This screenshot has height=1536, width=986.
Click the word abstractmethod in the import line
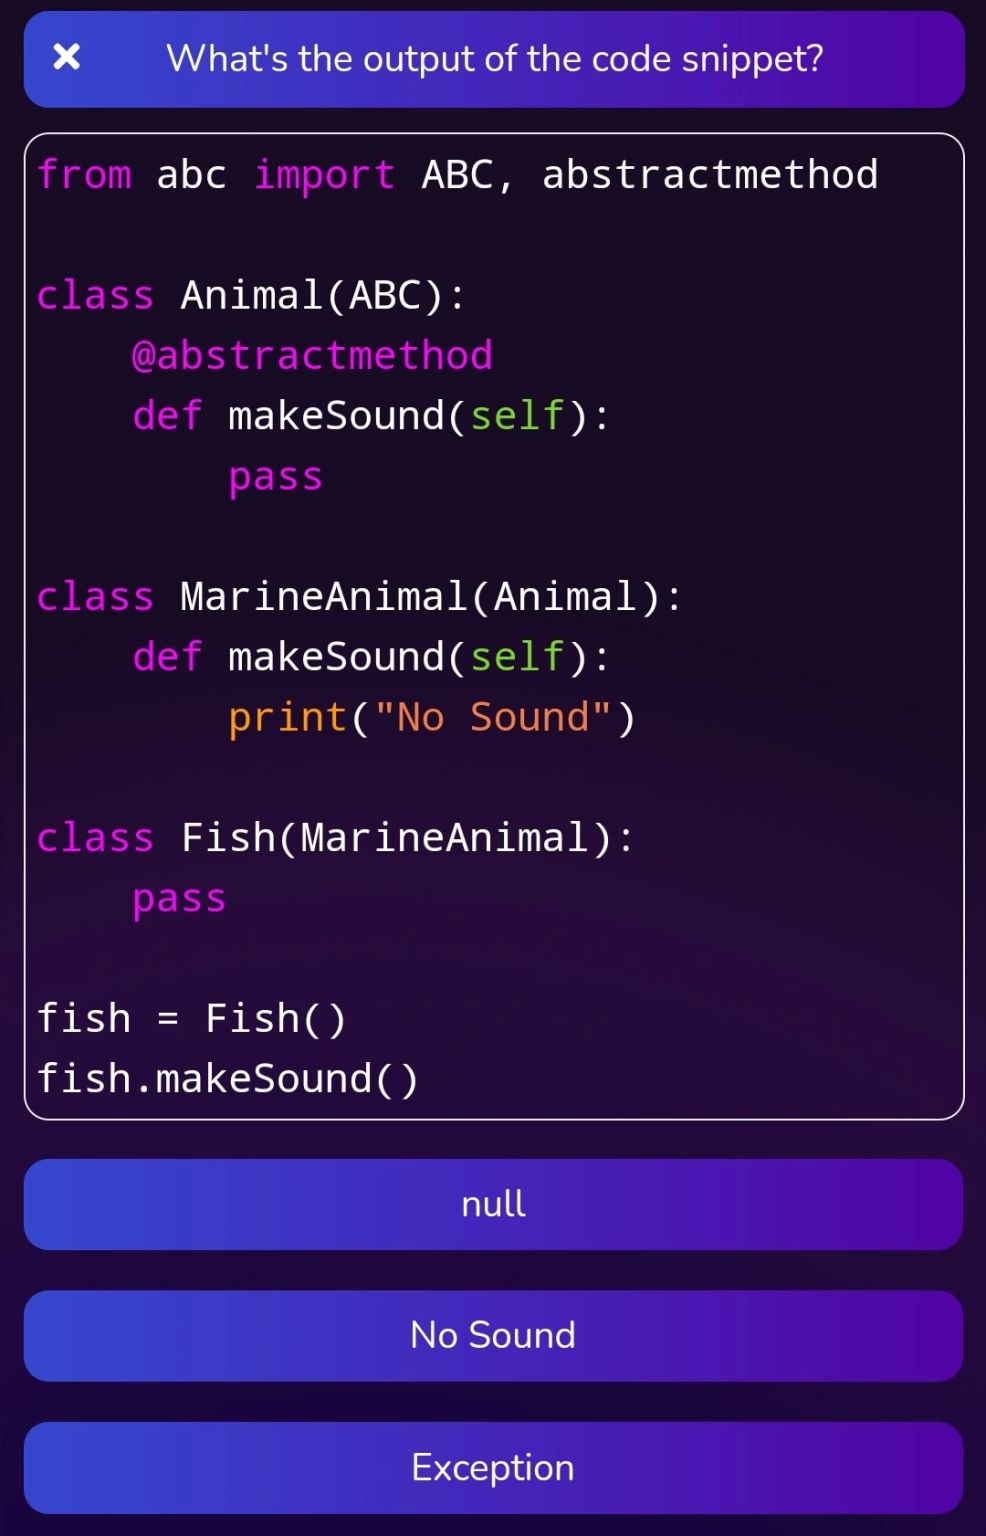(x=710, y=175)
